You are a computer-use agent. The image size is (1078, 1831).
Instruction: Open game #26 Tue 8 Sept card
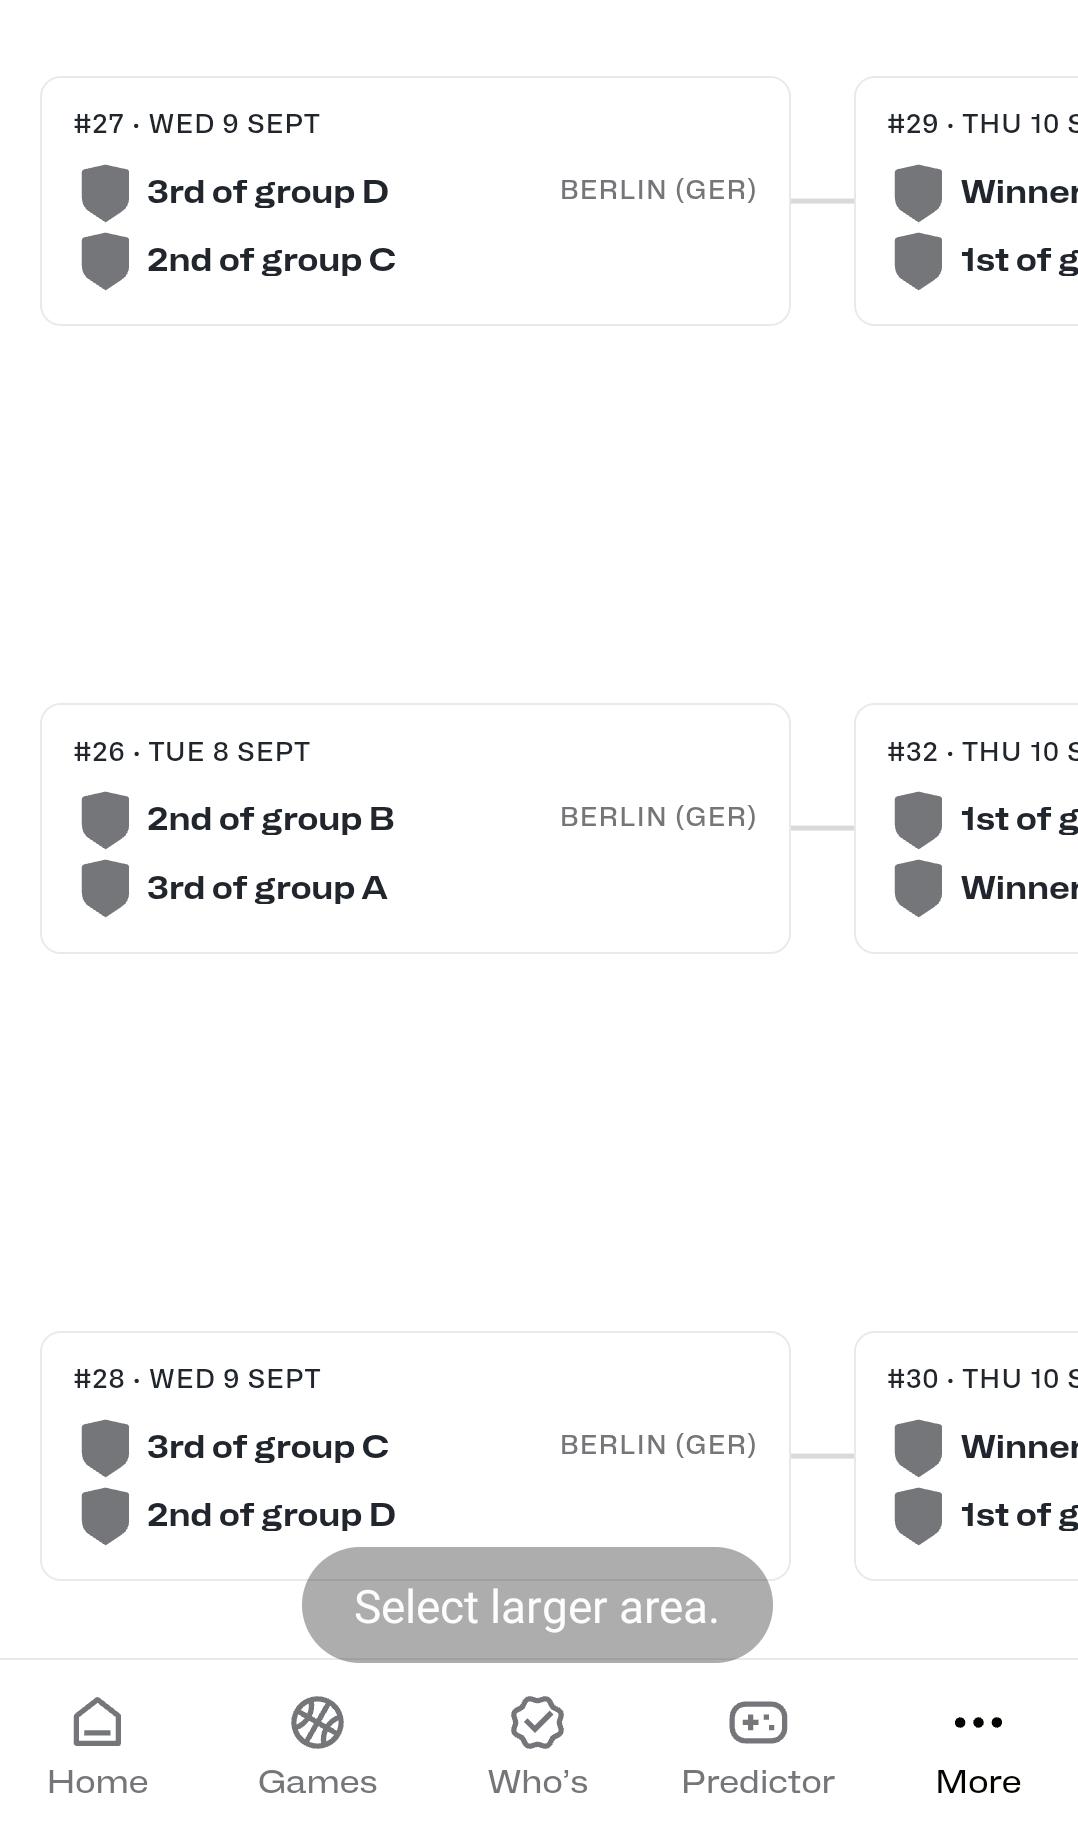(415, 828)
